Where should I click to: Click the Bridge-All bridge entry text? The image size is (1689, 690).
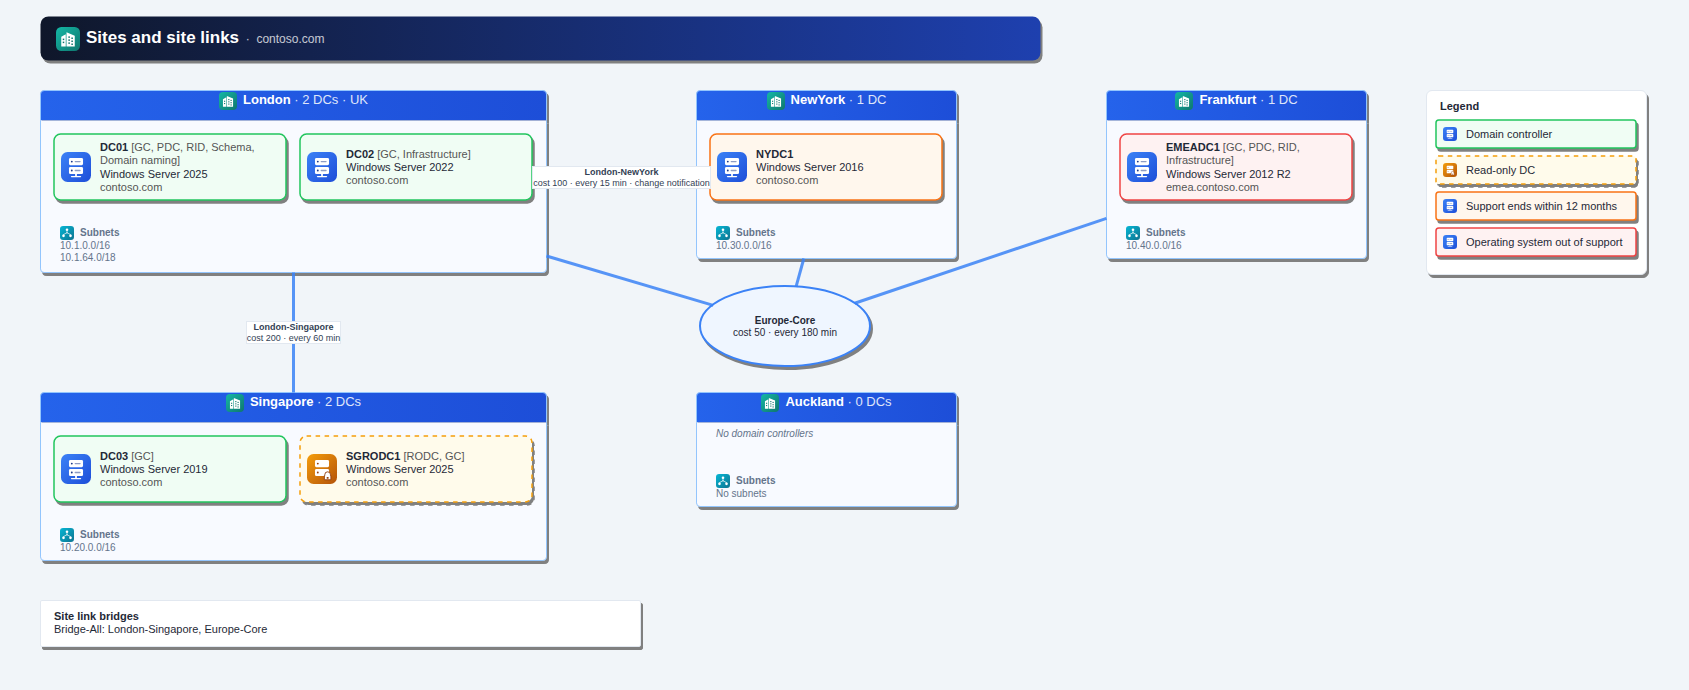click(160, 630)
